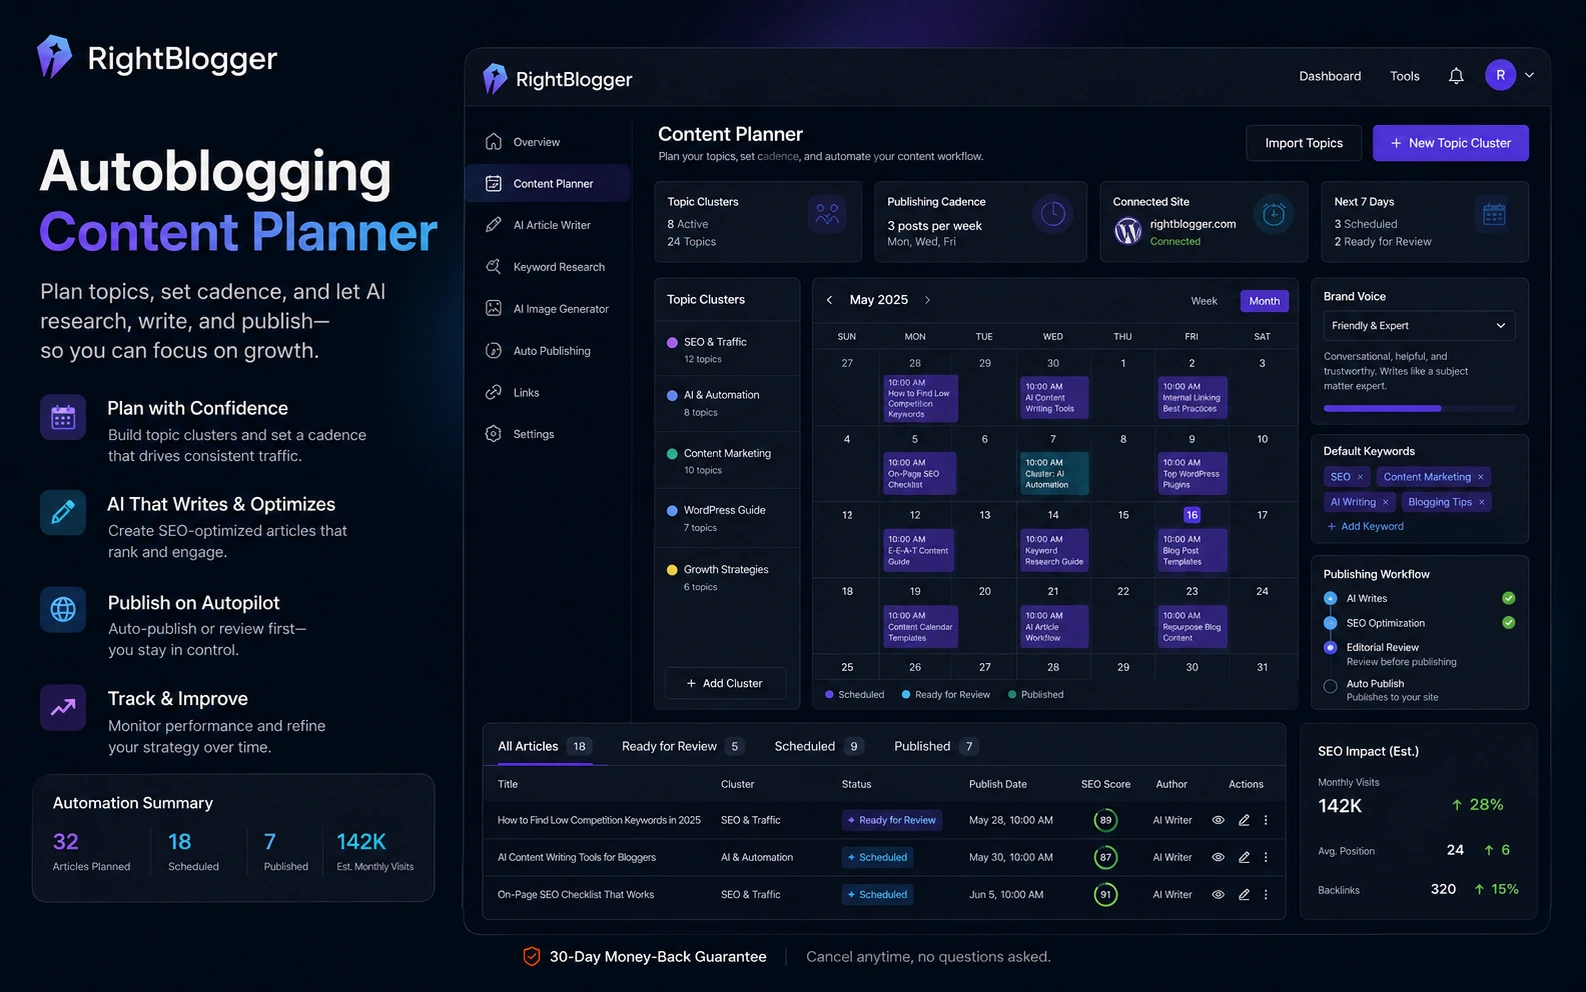Click the Connected Site sync clock icon
Screen dimensions: 1586x992
click(x=1274, y=214)
